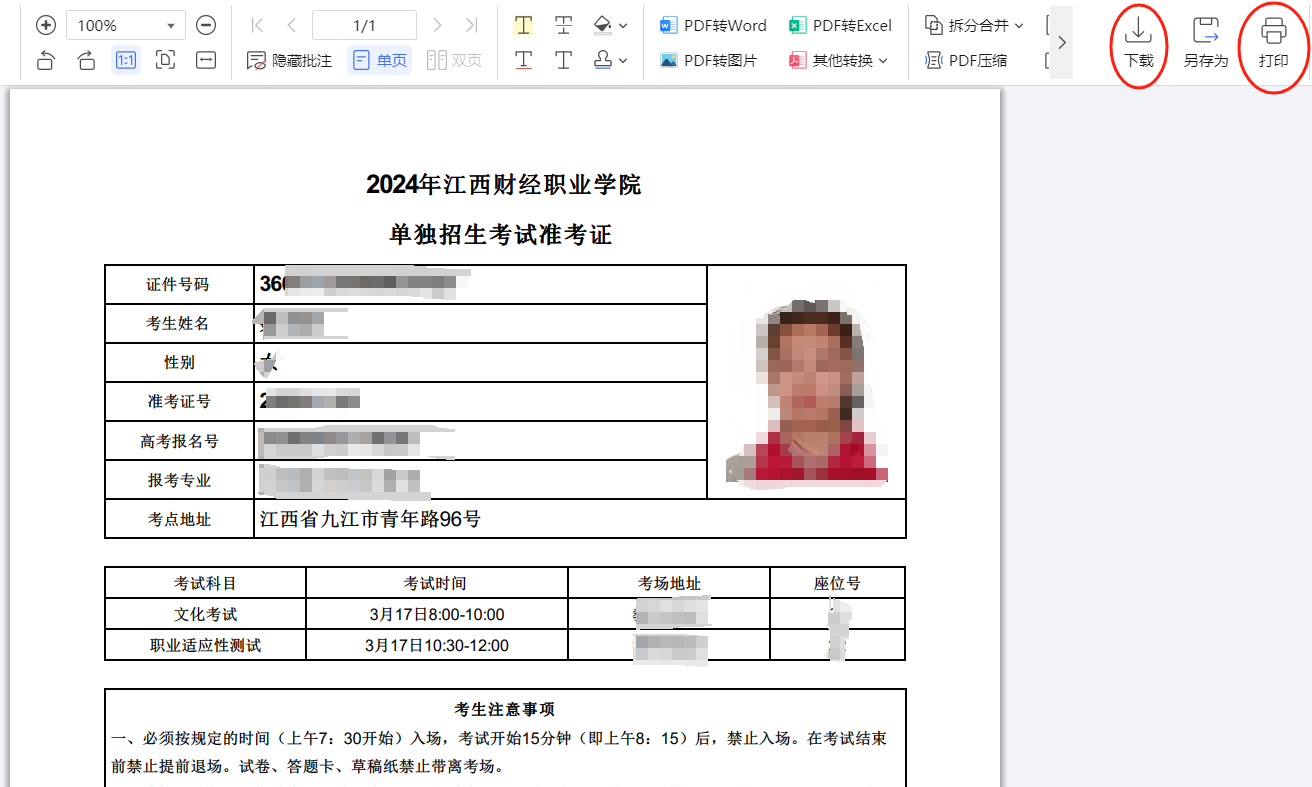1312x787 pixels.
Task: Toggle 隐藏批注 to hide annotations
Action: (289, 60)
